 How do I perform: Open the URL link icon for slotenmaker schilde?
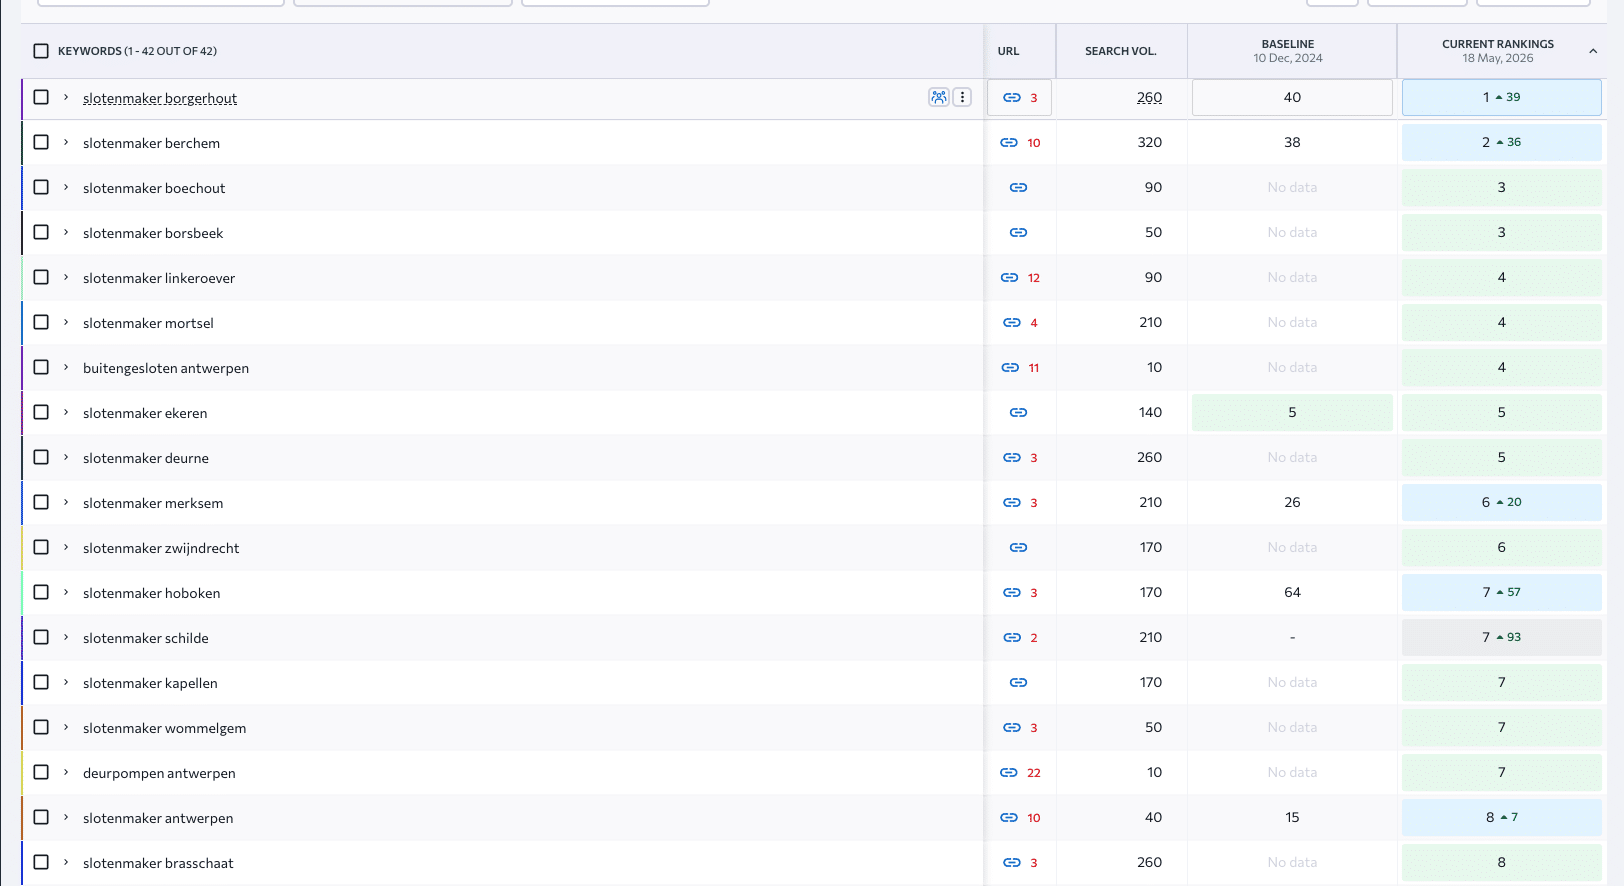pyautogui.click(x=1012, y=638)
